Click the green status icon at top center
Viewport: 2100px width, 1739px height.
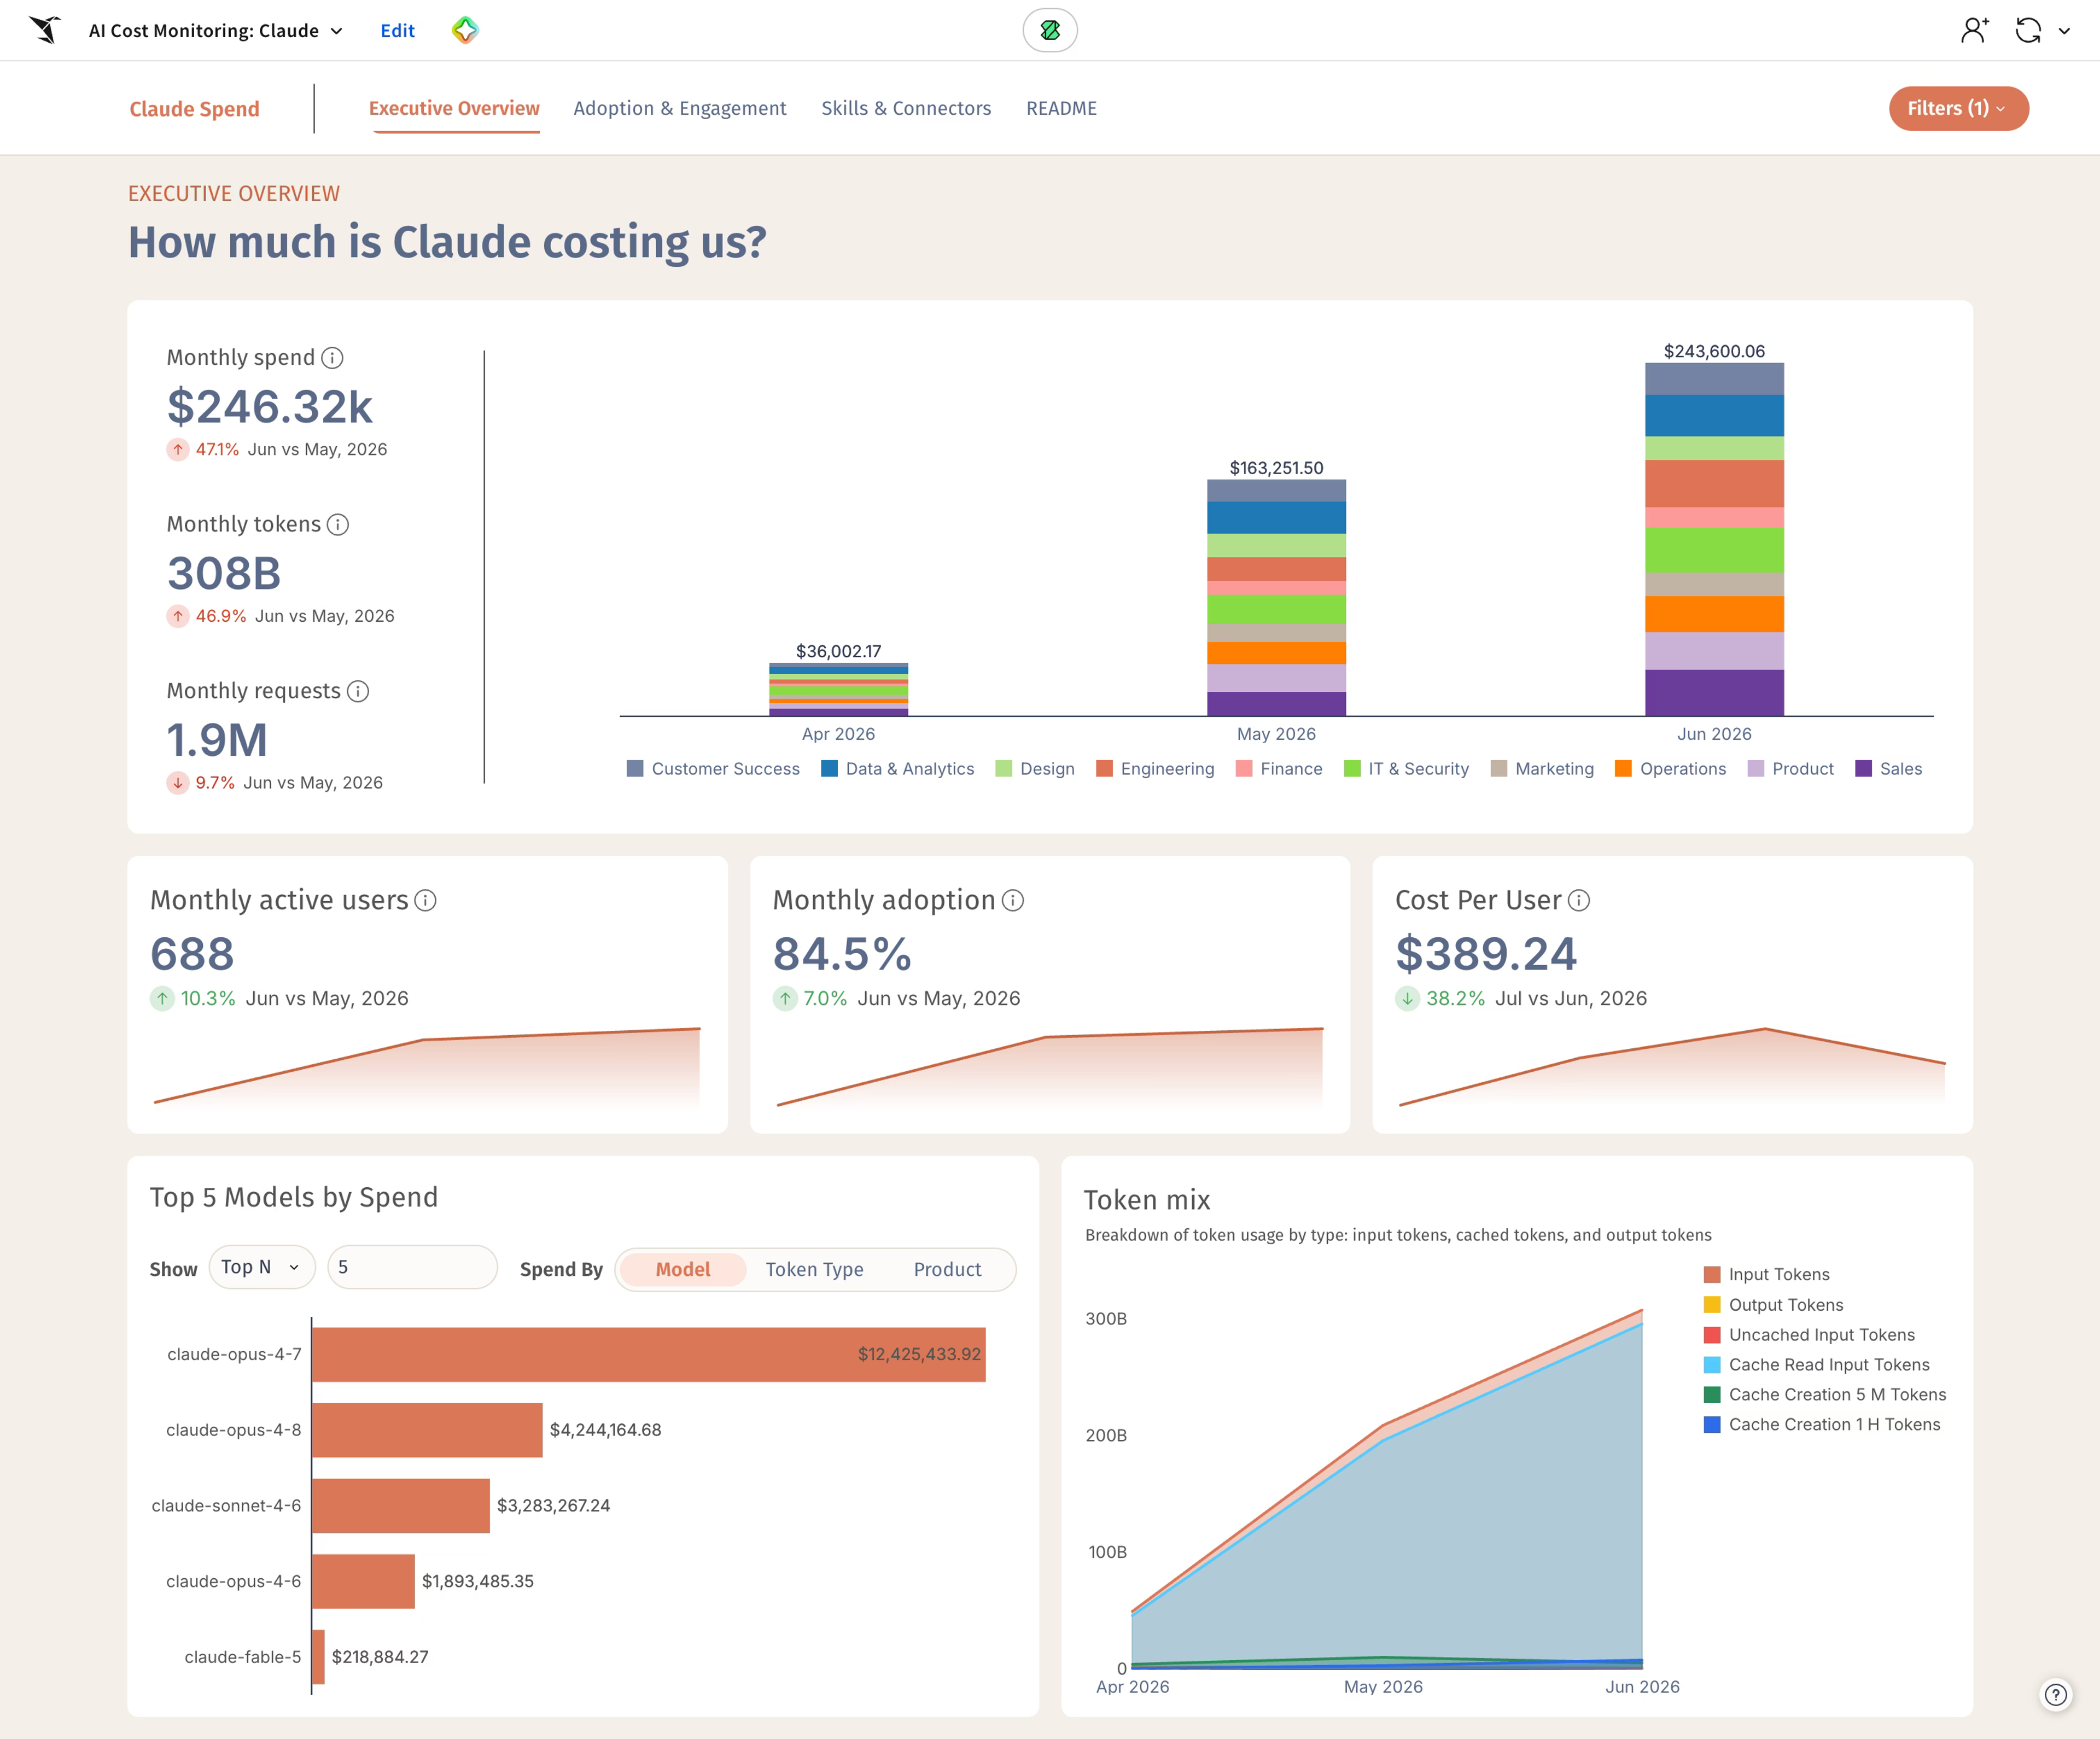pyautogui.click(x=1050, y=30)
